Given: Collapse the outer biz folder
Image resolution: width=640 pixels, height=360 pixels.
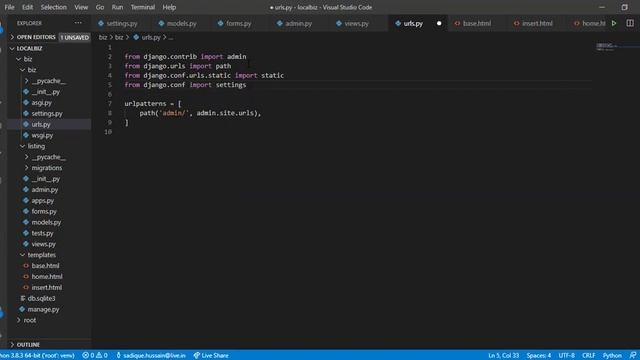Looking at the screenshot, I should point(18,59).
